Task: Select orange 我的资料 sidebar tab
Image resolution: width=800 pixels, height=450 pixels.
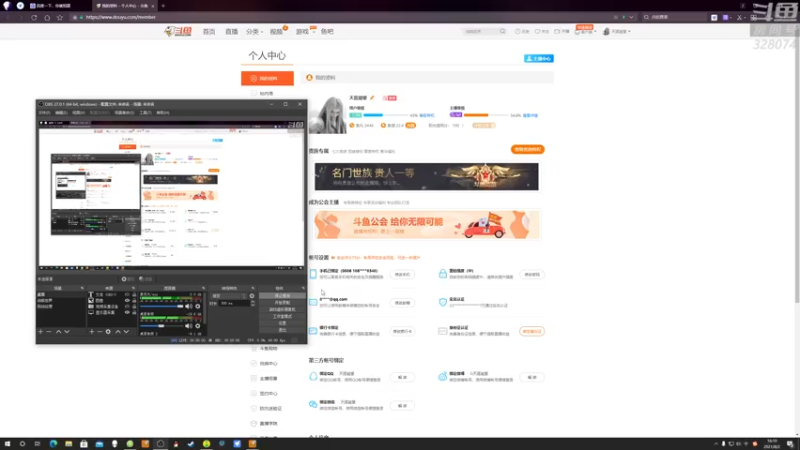Action: (x=267, y=78)
